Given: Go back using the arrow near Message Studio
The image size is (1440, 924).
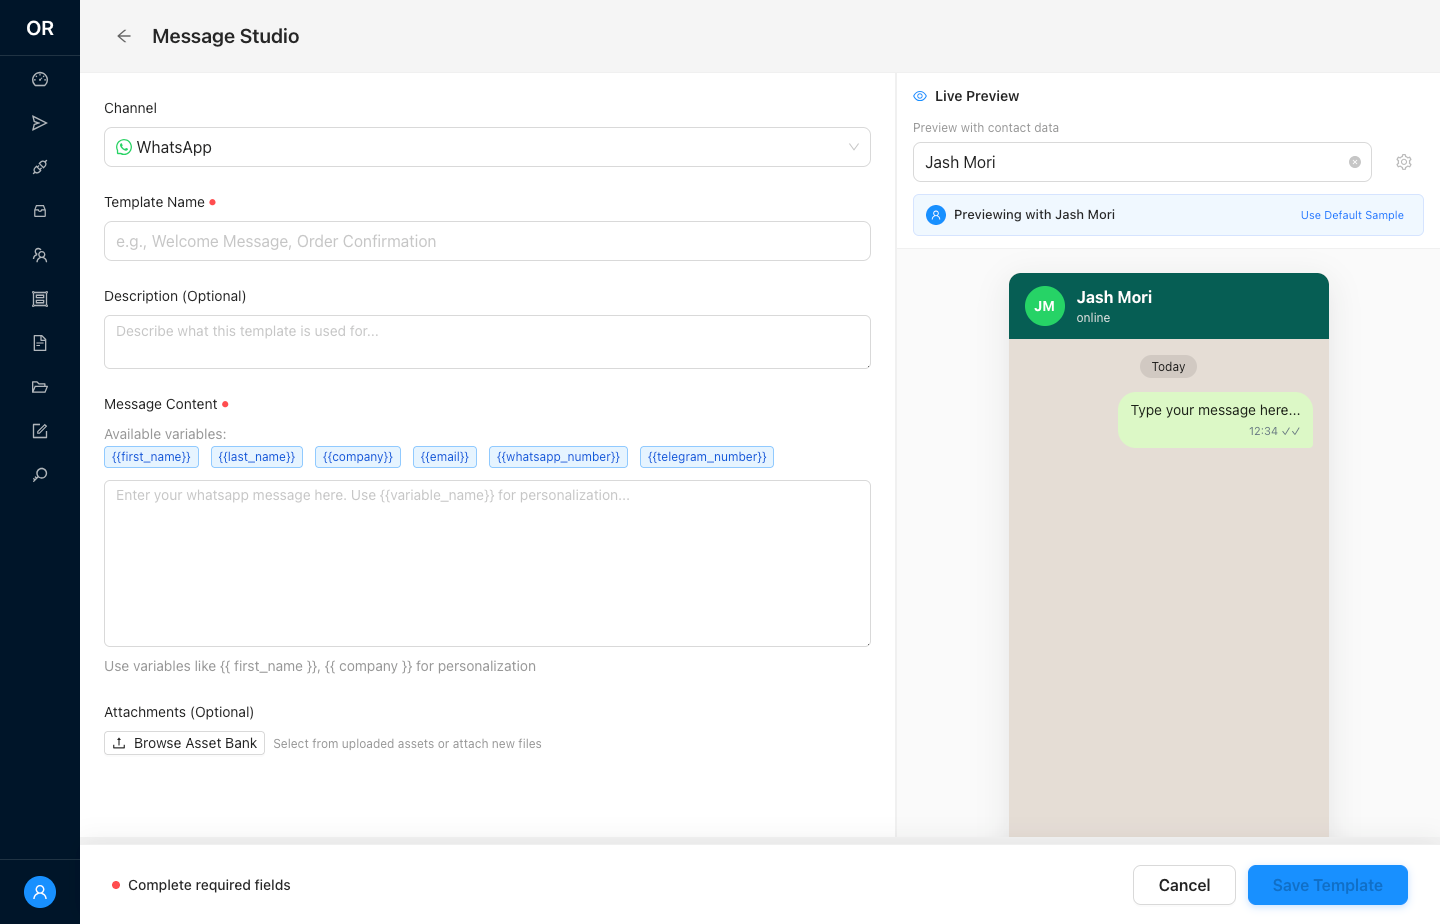Looking at the screenshot, I should 123,36.
